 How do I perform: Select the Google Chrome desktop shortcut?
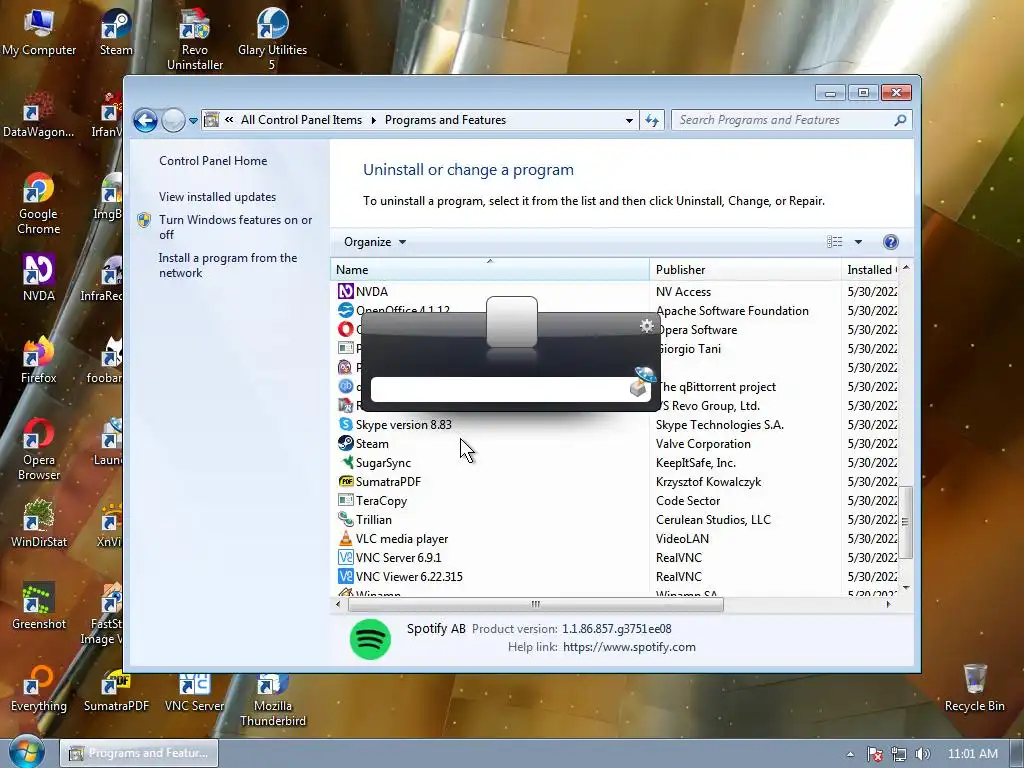coord(39,204)
